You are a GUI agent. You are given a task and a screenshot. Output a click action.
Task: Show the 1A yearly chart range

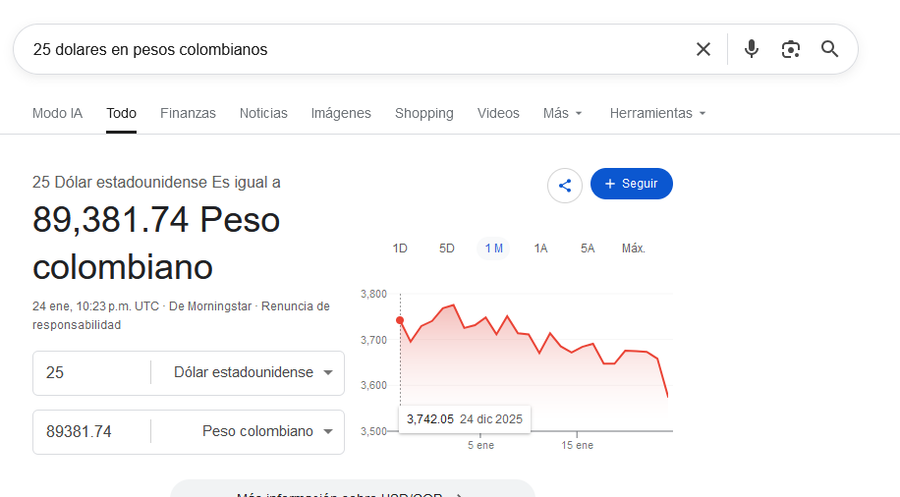(541, 248)
